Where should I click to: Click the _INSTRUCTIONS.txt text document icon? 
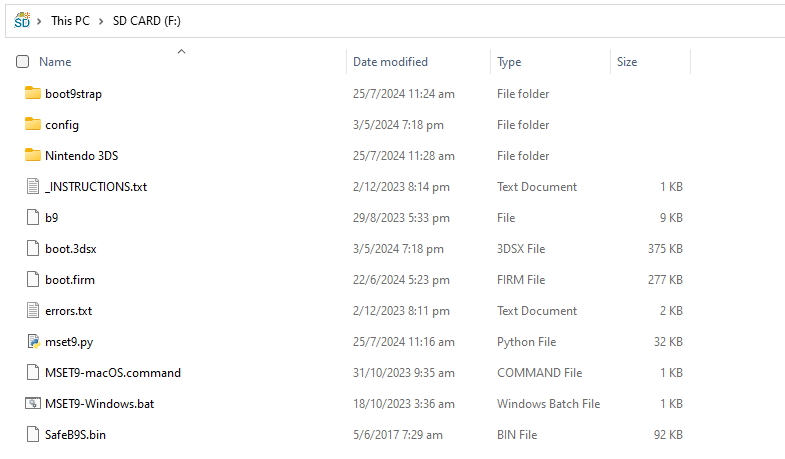32,187
